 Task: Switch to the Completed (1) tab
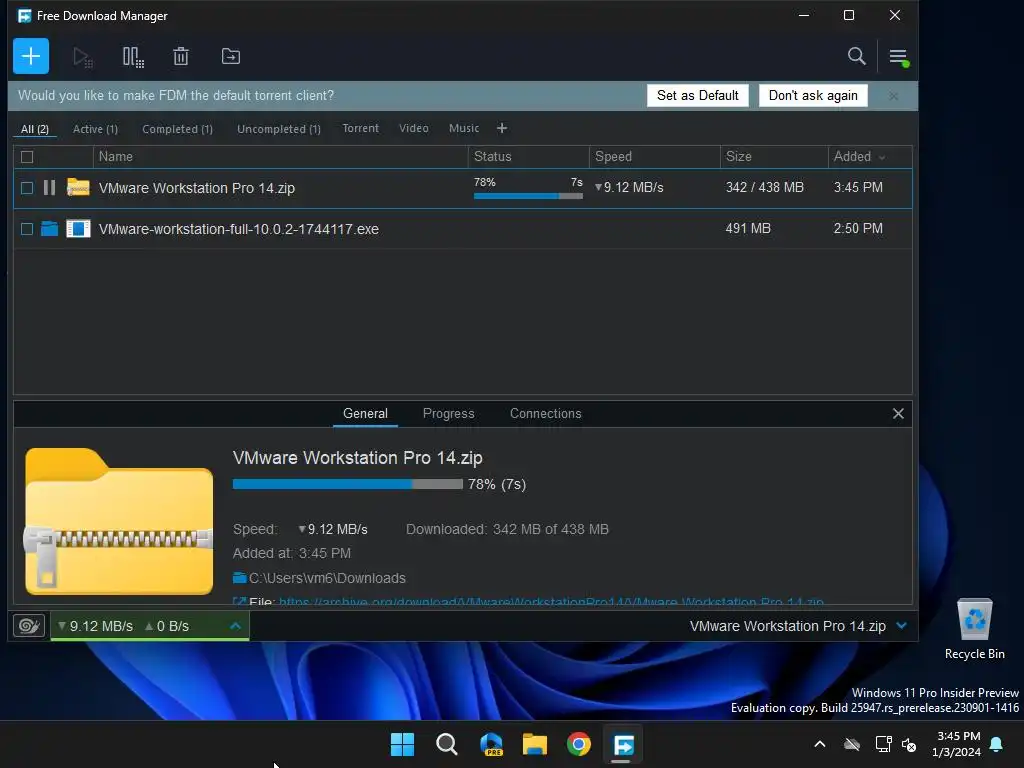point(178,129)
